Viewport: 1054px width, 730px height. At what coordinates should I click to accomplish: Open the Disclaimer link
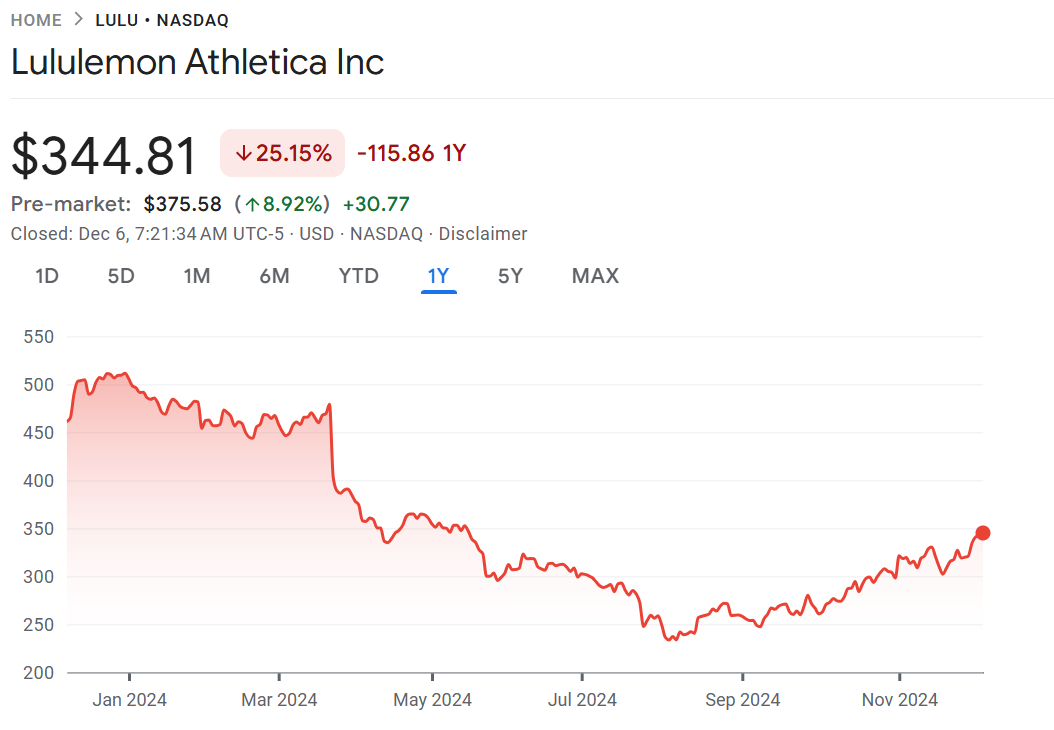(x=483, y=234)
